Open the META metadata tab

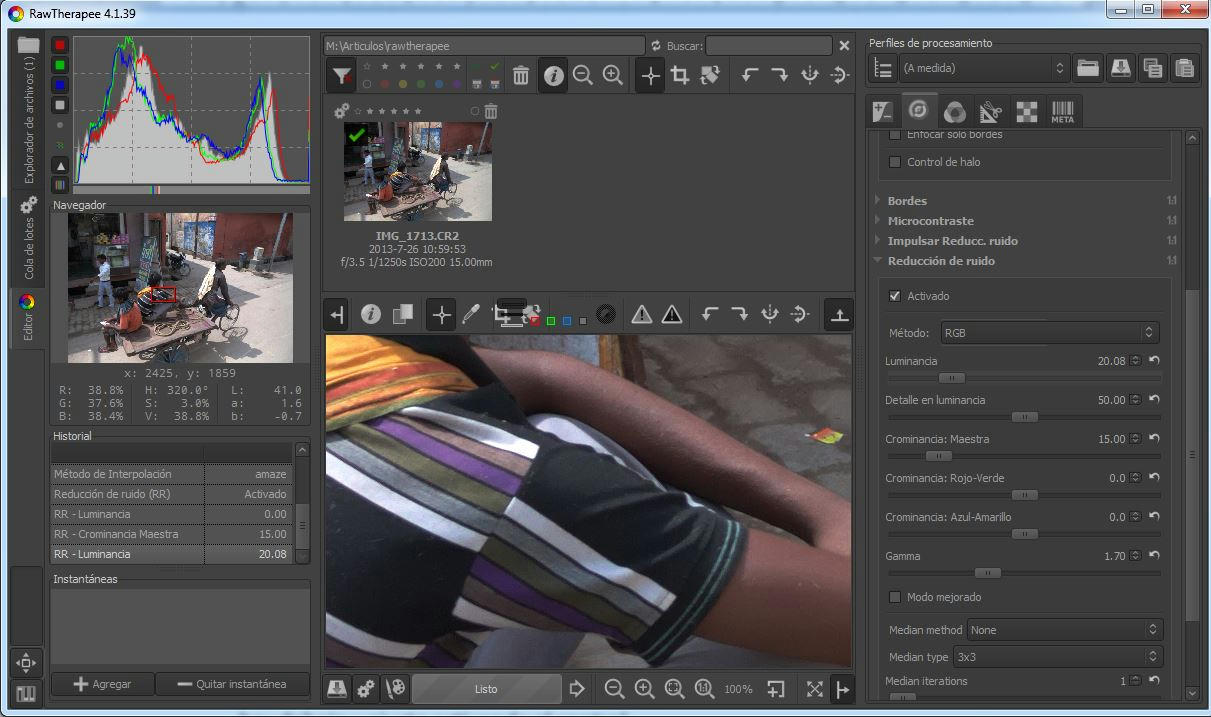pyautogui.click(x=1062, y=111)
